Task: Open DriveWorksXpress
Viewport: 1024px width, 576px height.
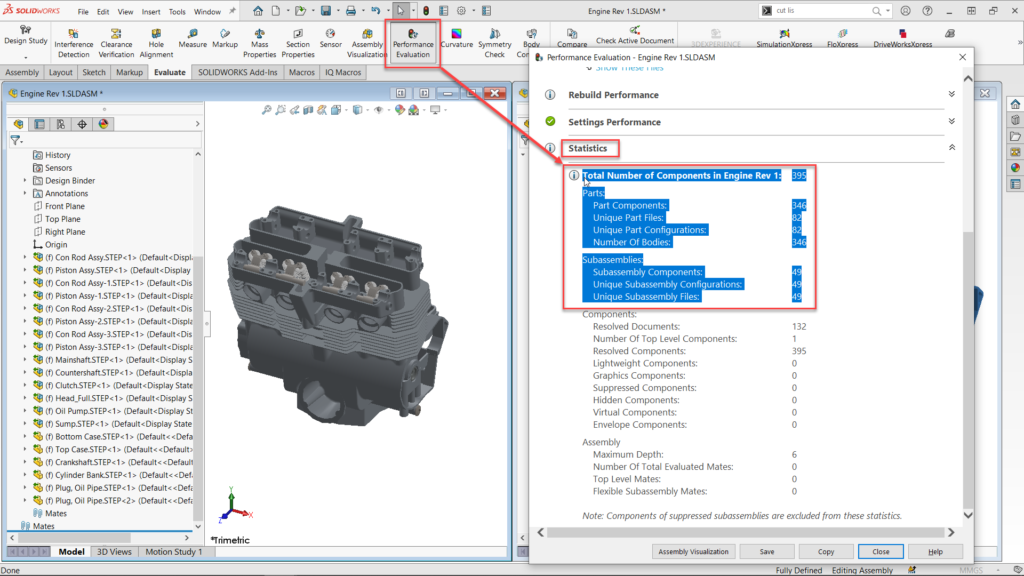Action: pos(903,39)
